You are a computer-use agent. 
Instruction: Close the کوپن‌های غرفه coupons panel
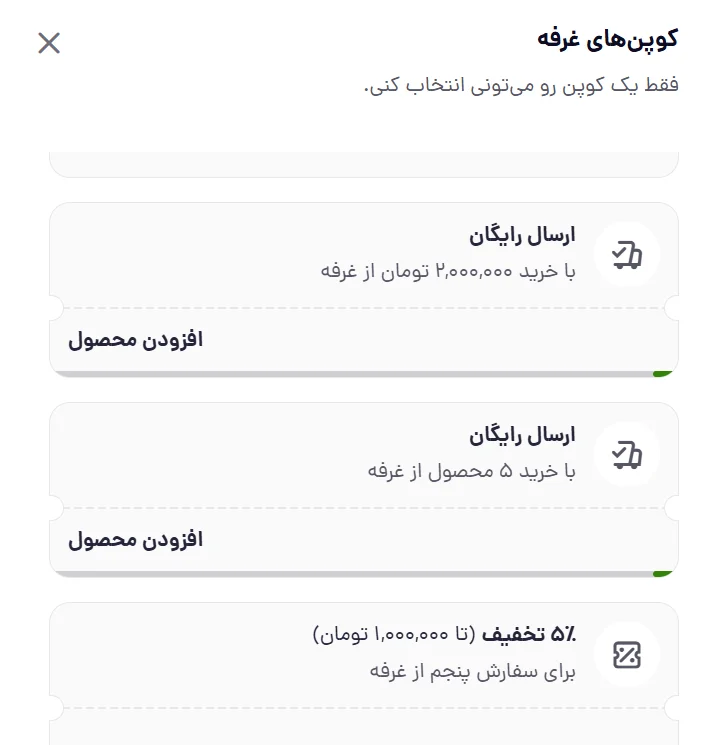pos(49,43)
